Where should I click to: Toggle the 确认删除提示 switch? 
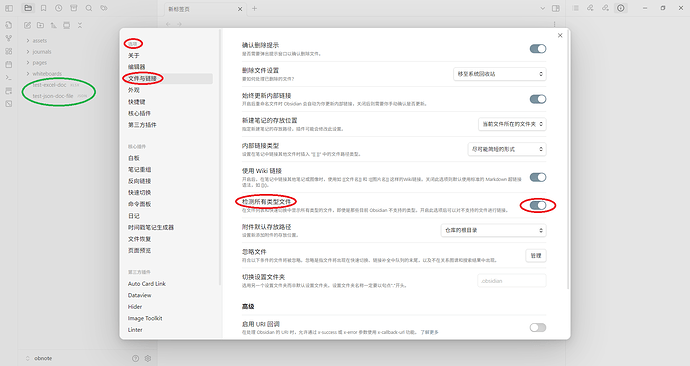point(538,49)
